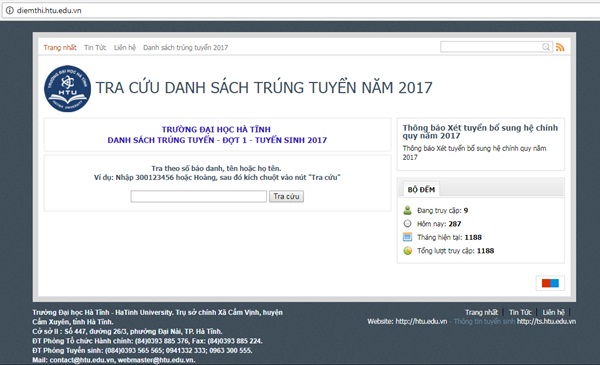Click the online users person icon
This screenshot has width=600, height=365.
point(408,210)
